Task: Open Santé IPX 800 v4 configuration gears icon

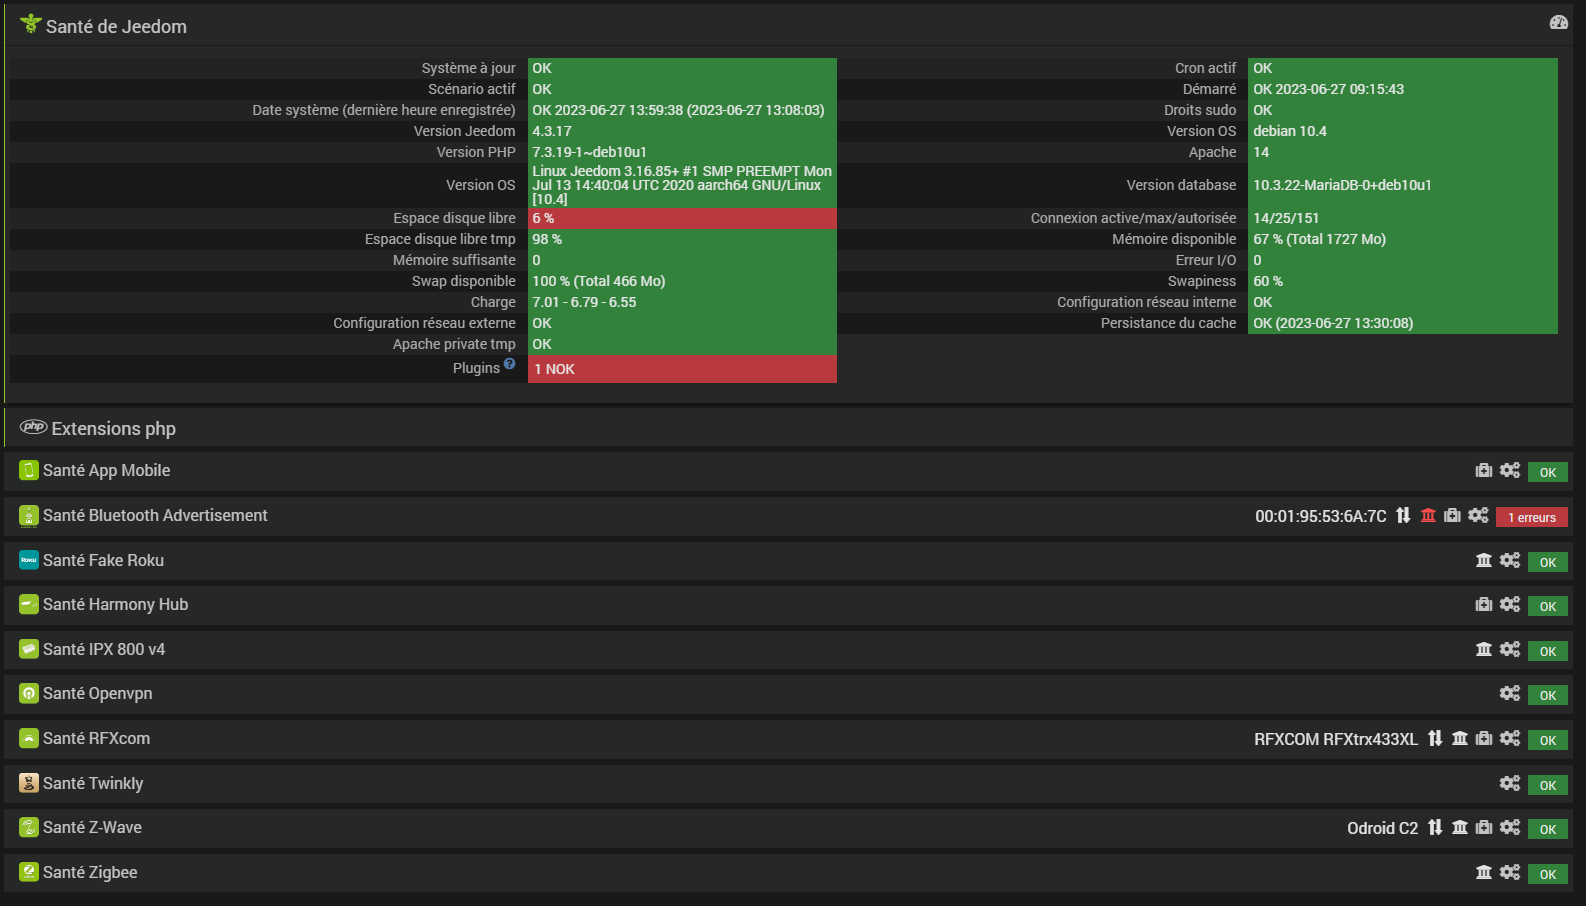Action: point(1510,649)
